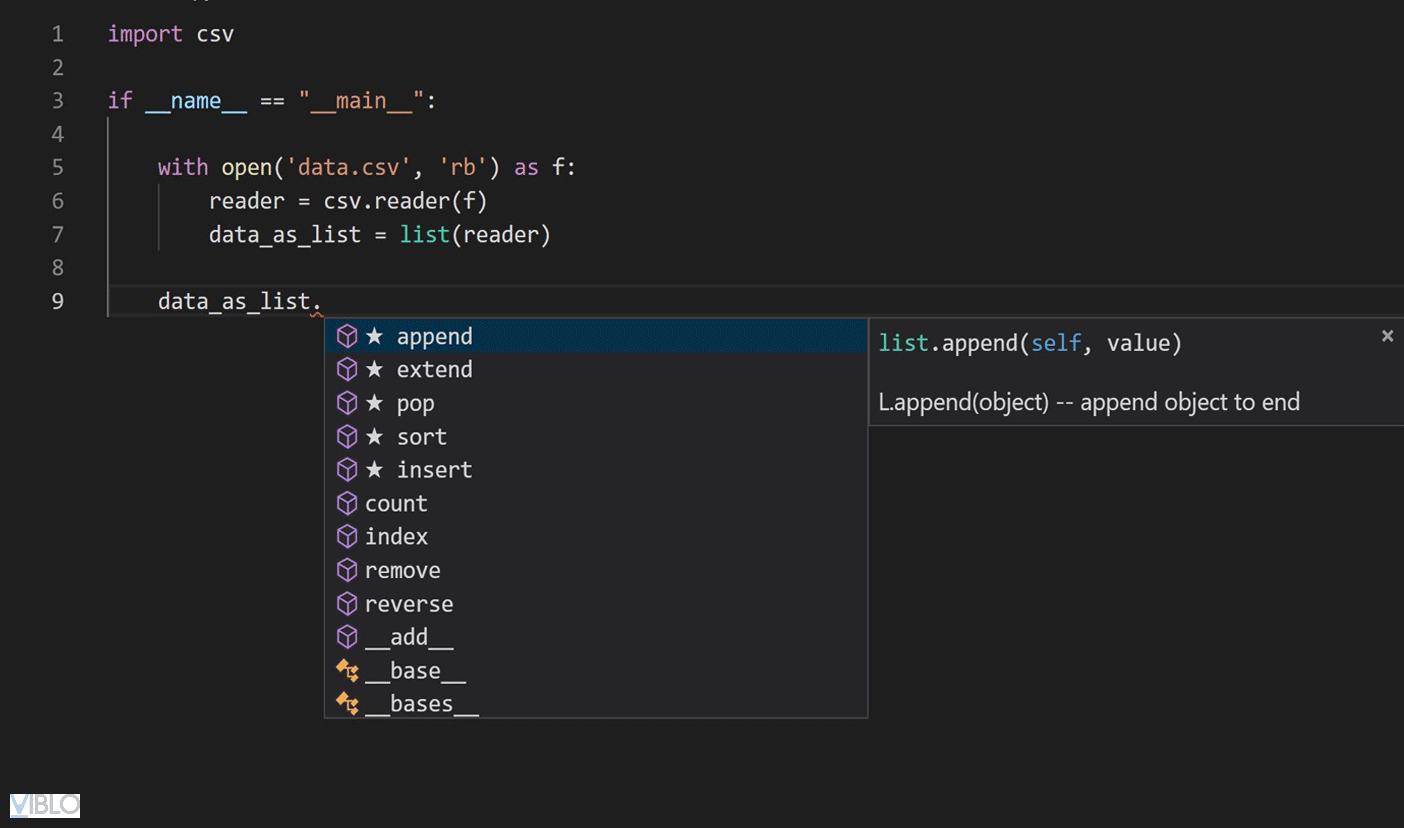1404x828 pixels.
Task: Pick the remove method suggestion
Action: click(402, 571)
